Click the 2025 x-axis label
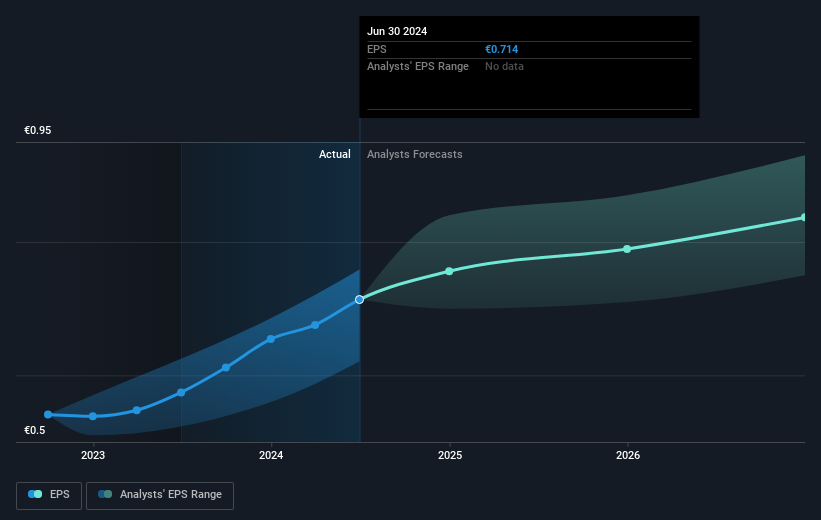Screen dimensions: 821x520 [450, 455]
